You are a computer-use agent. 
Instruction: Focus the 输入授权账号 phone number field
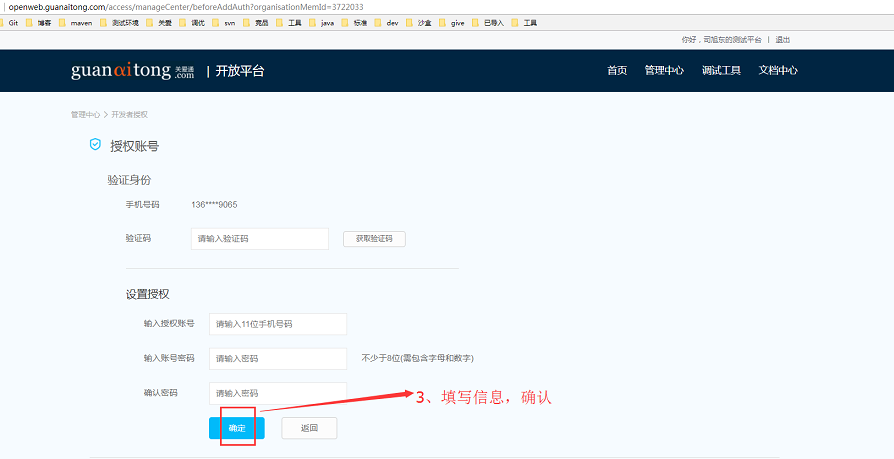tap(278, 324)
